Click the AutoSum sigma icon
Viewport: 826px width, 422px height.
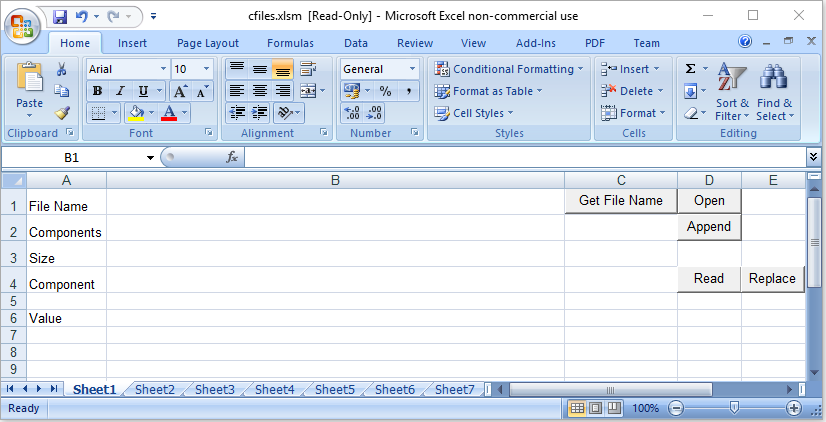[690, 69]
